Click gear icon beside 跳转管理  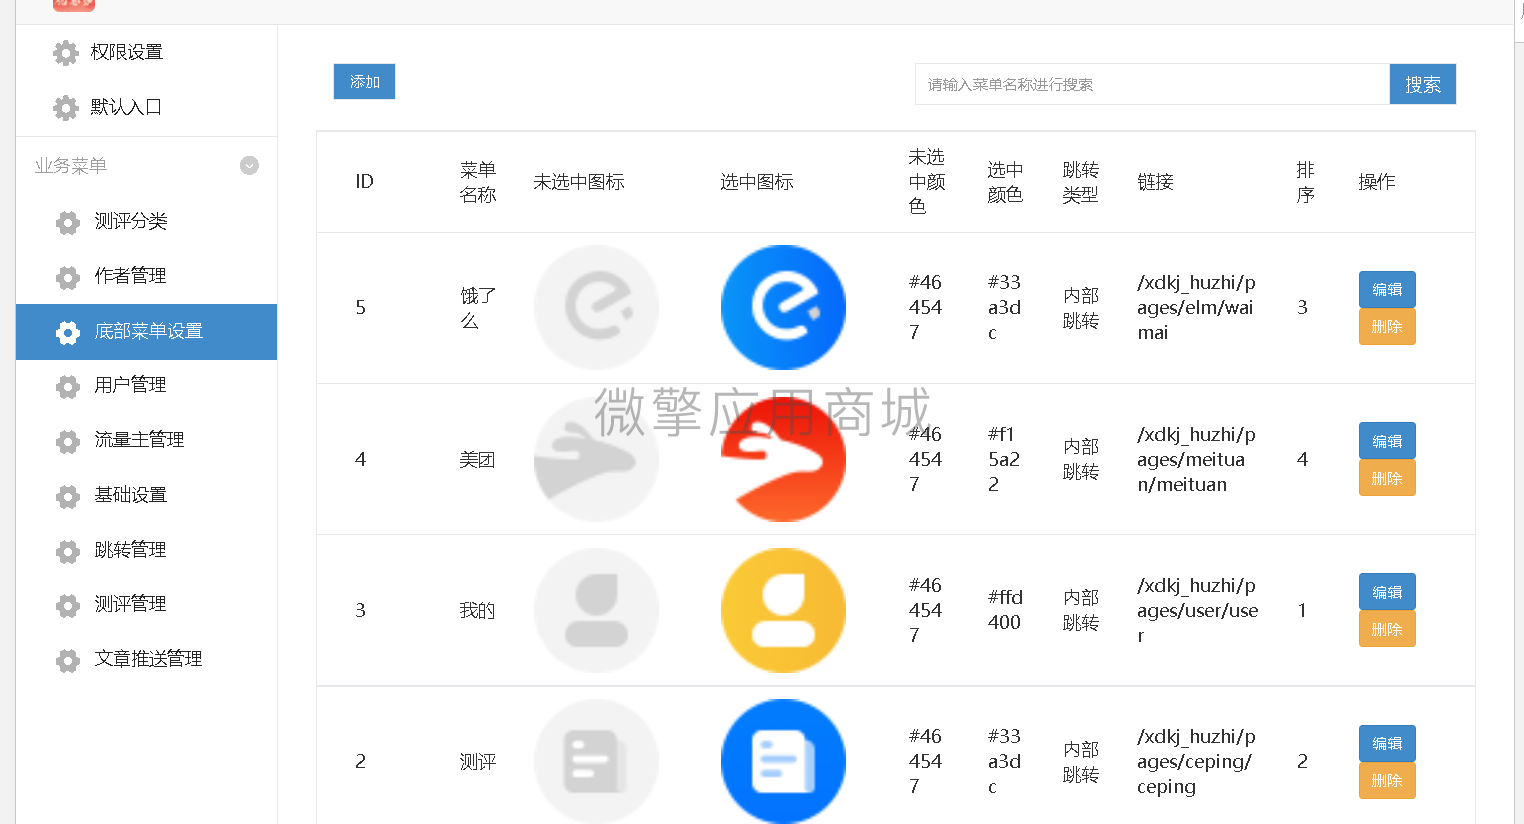tap(68, 551)
